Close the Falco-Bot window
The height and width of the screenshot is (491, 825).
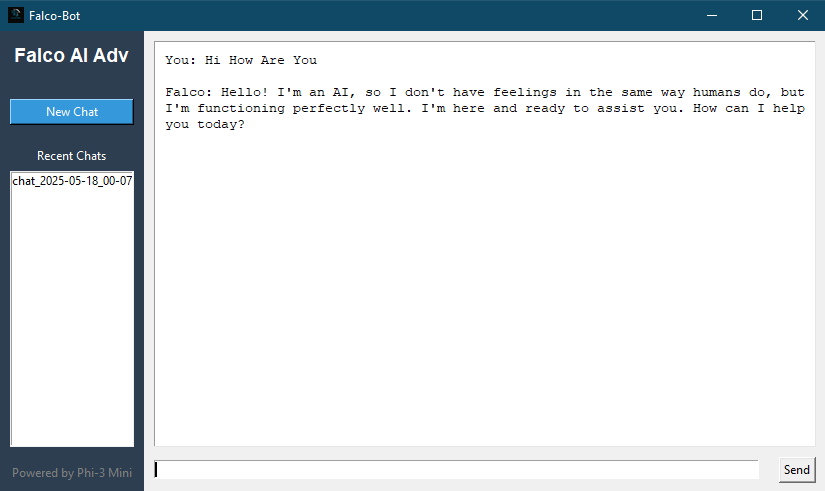(x=802, y=15)
